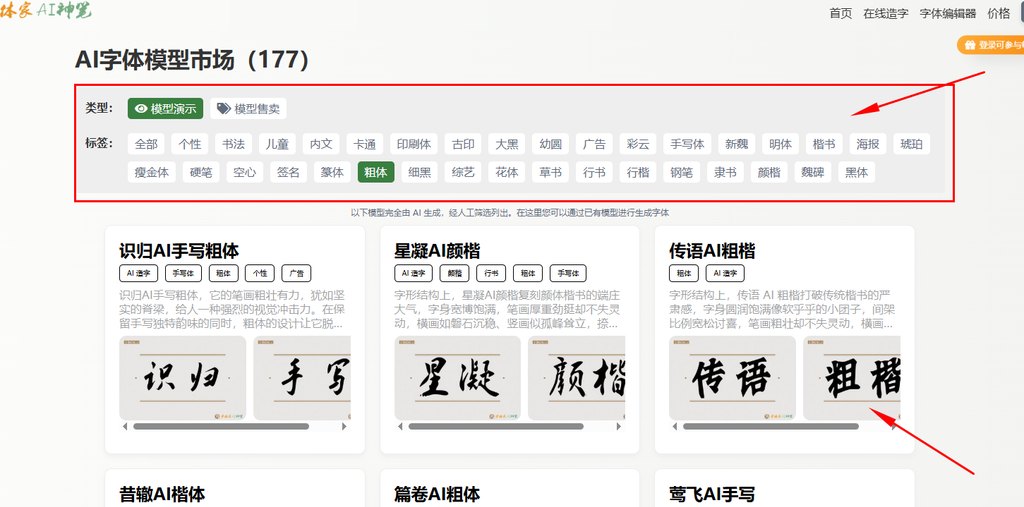Open the 莺飞AI手写 model title

click(x=712, y=494)
